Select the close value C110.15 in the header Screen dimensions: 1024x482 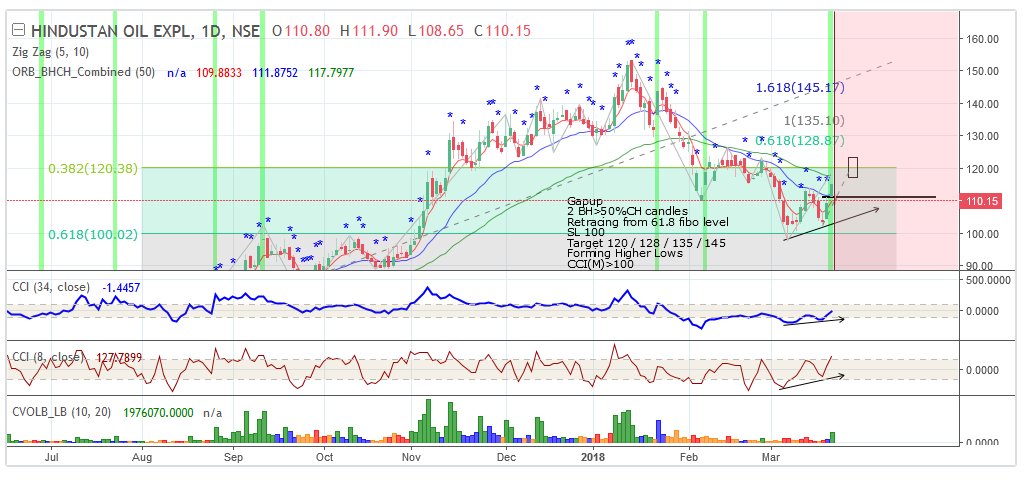502,30
